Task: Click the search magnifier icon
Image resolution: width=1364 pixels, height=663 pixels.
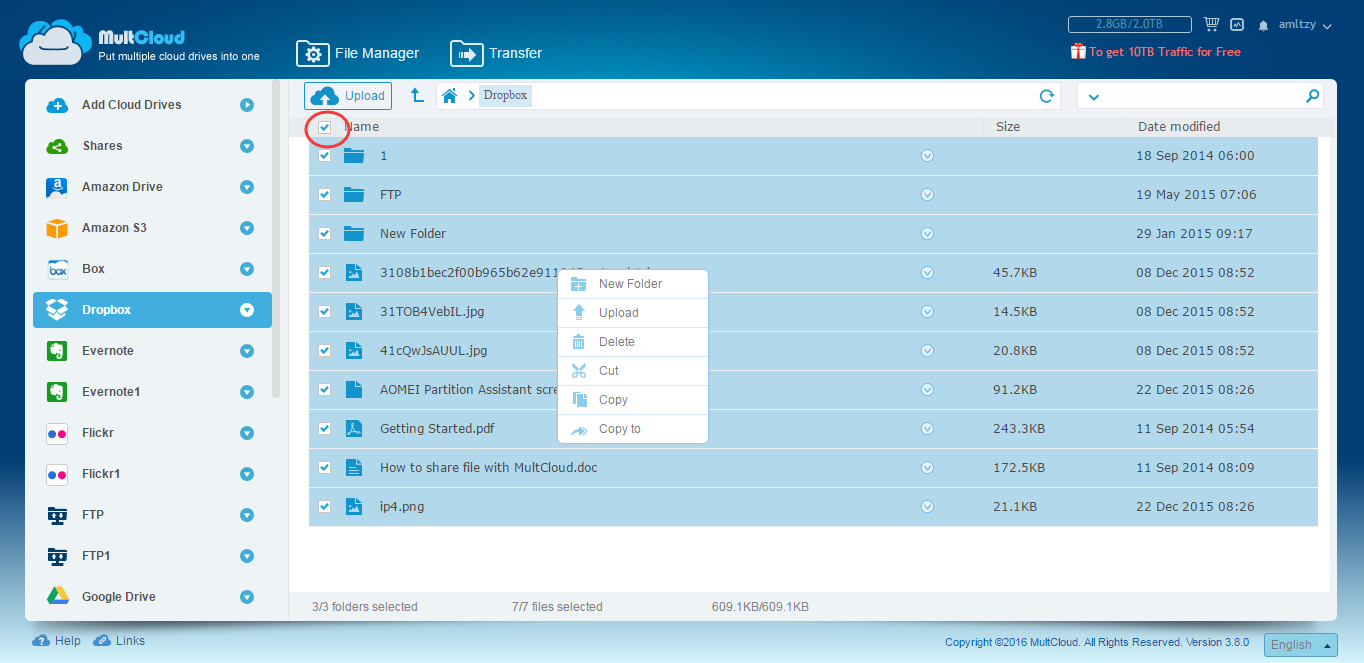Action: coord(1312,96)
